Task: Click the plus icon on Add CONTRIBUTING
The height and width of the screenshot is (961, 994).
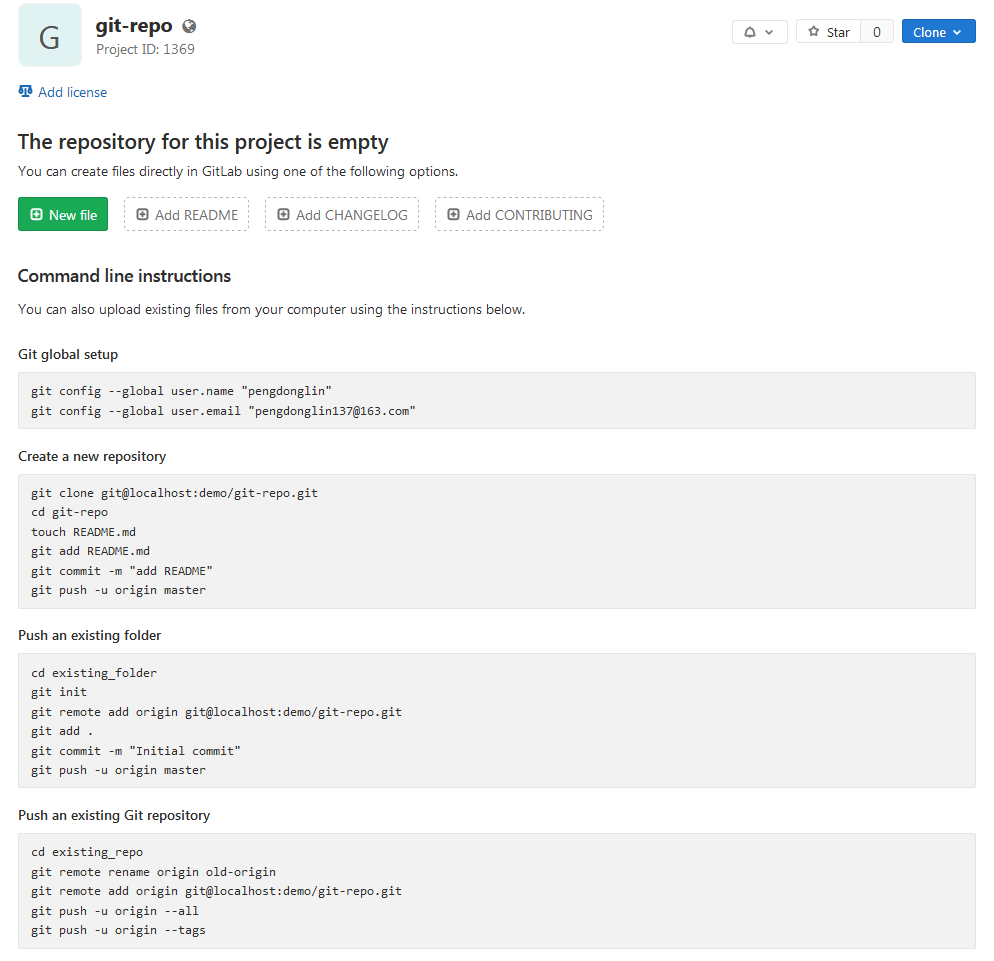Action: click(x=452, y=214)
